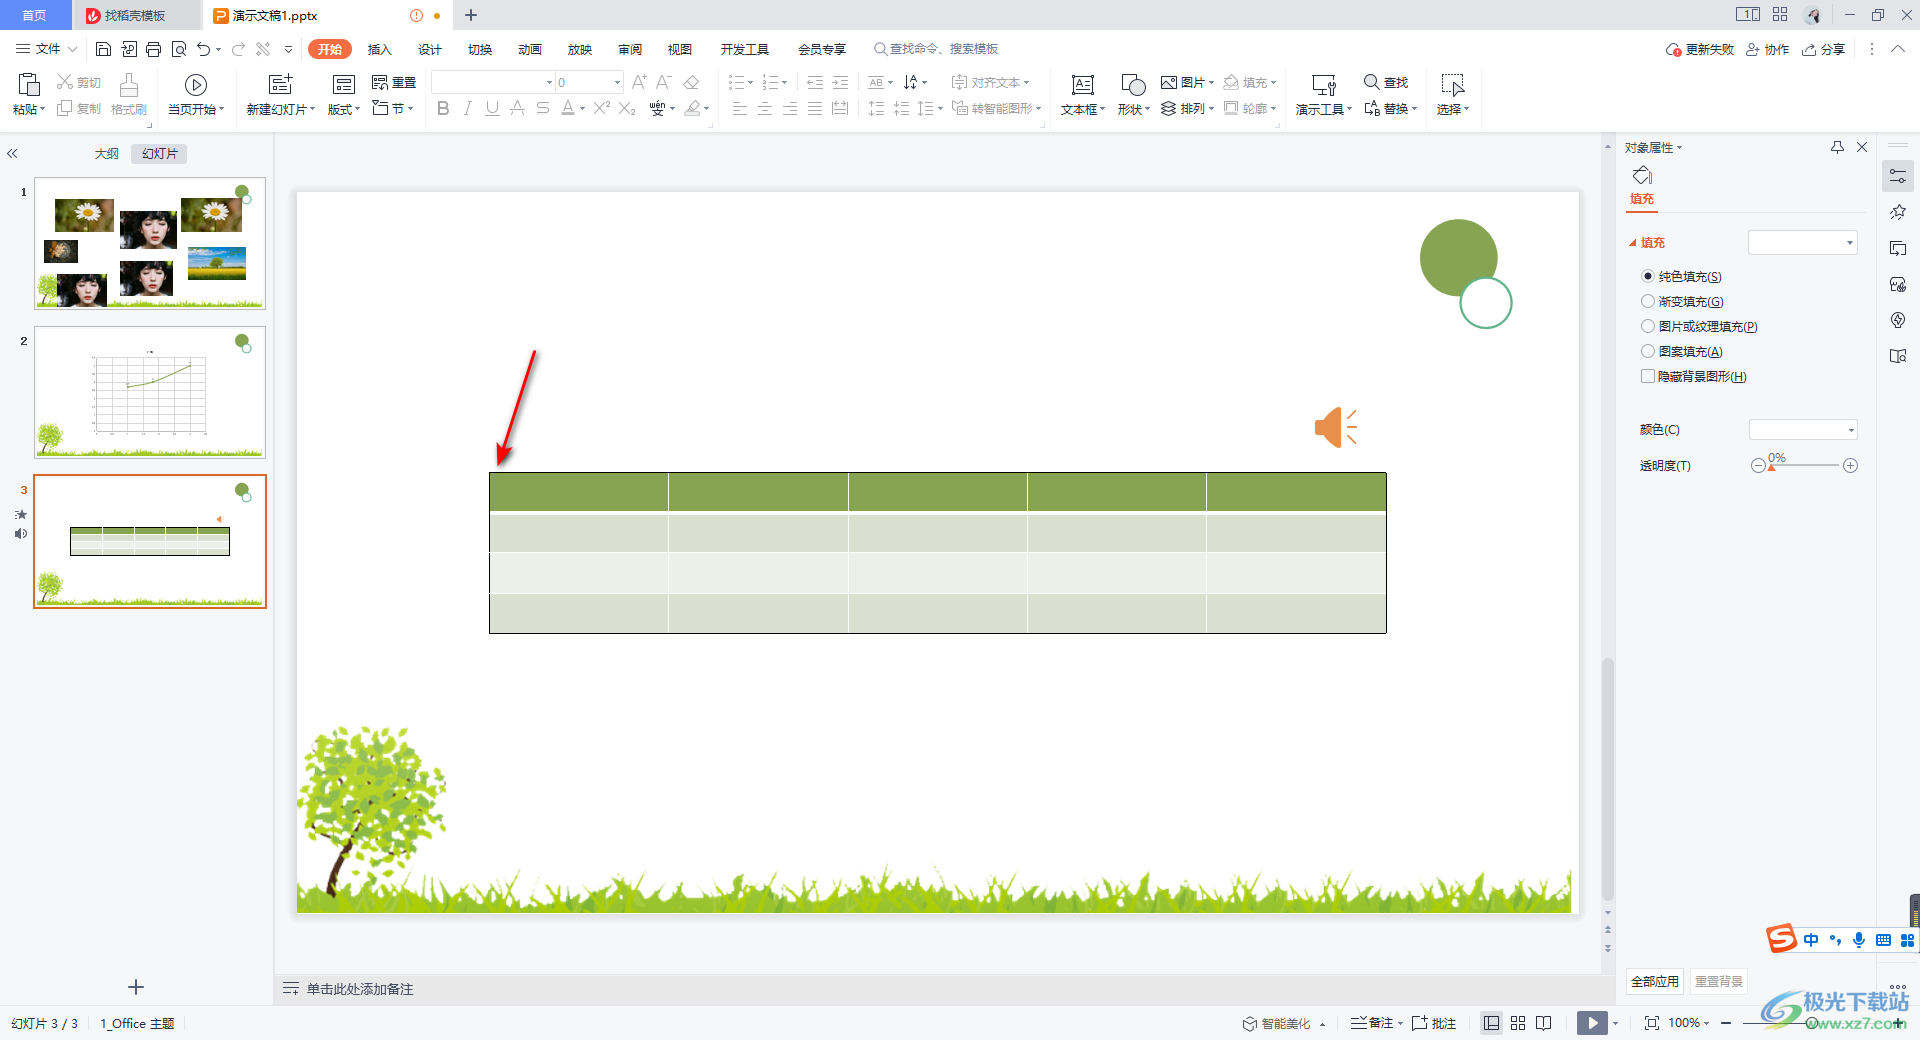Toggle Underline formatting icon
1920x1040 pixels.
pyautogui.click(x=492, y=108)
